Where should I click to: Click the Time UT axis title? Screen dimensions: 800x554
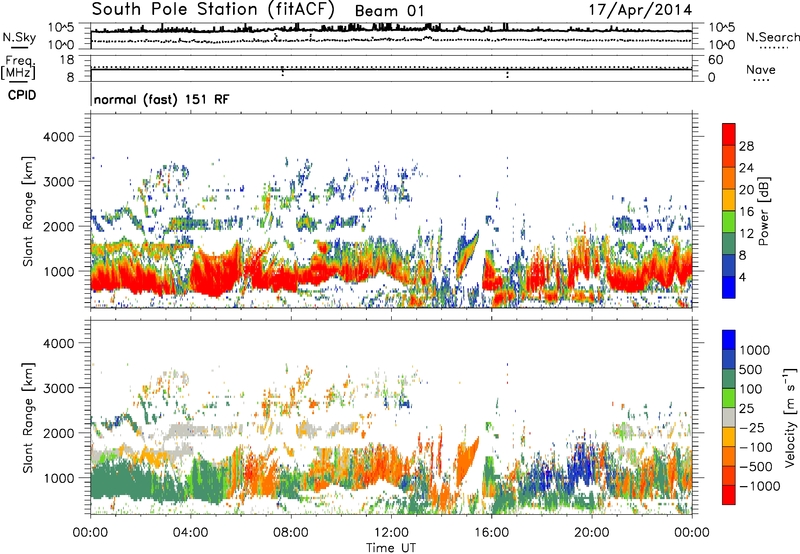[x=391, y=548]
